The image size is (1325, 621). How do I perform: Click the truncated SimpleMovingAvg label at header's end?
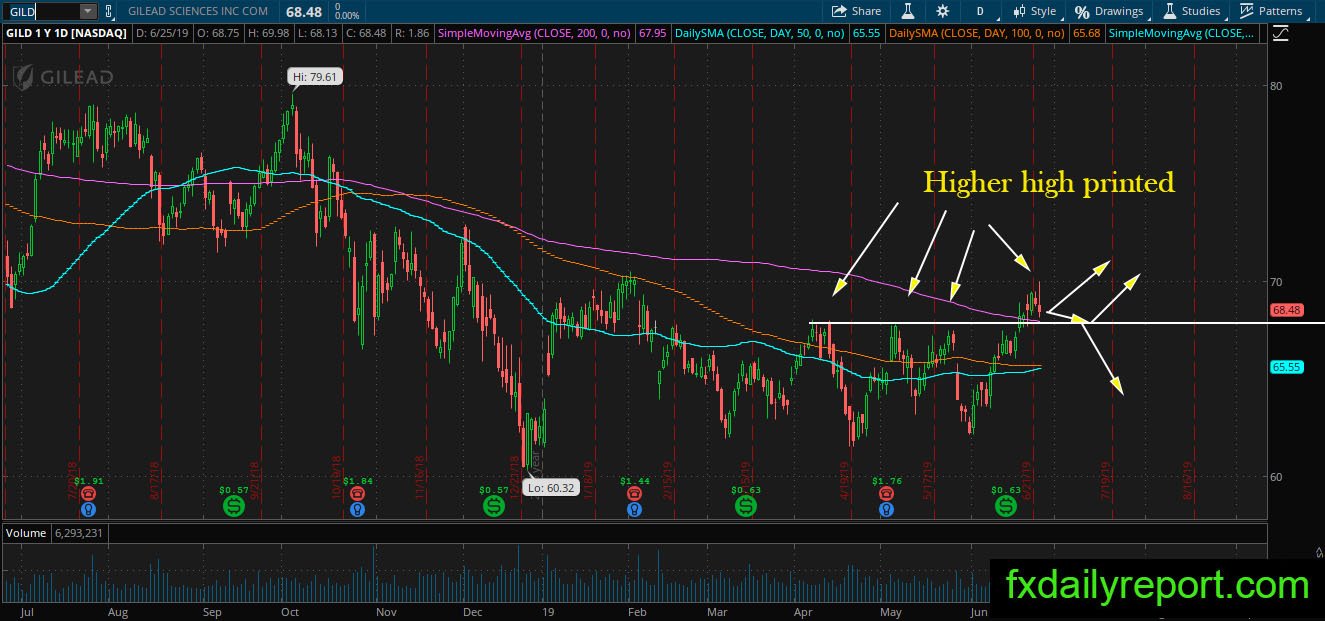1181,33
